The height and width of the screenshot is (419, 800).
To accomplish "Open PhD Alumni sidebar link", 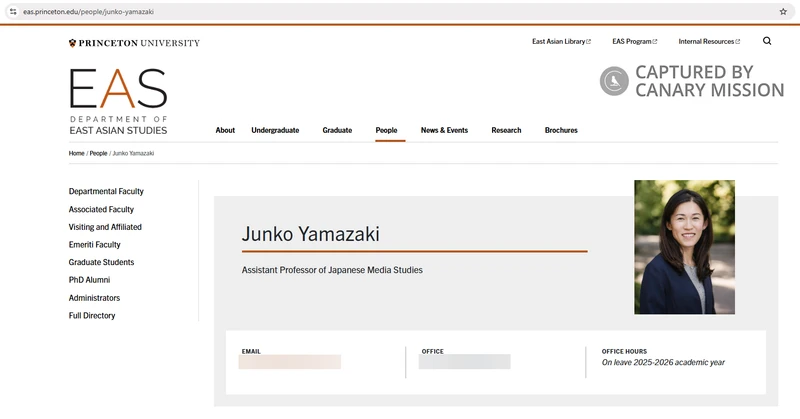I will point(89,280).
